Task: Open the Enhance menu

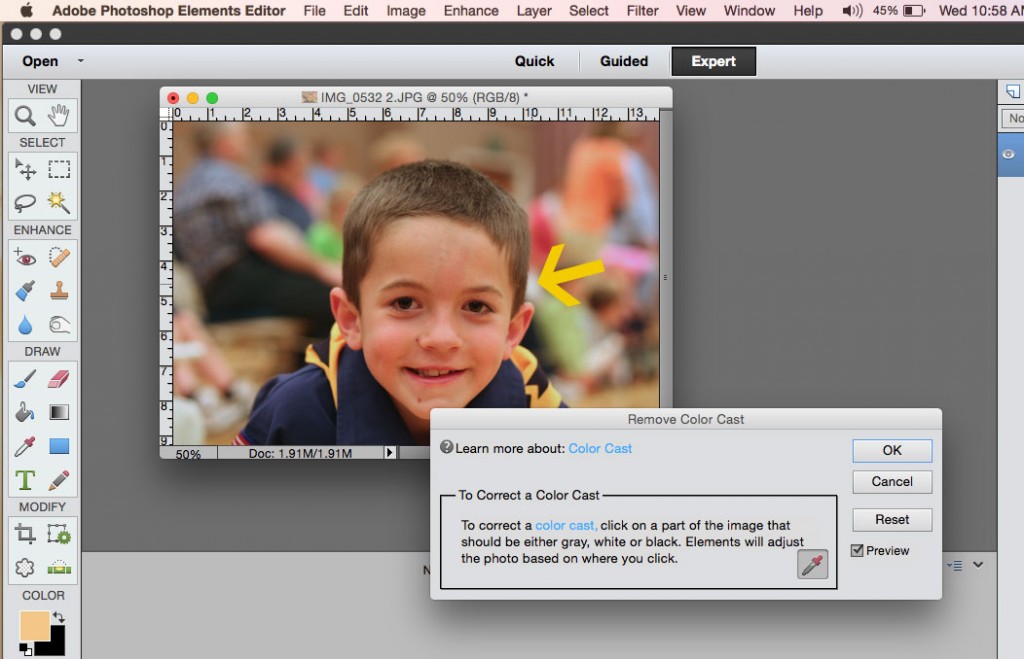Action: [471, 11]
